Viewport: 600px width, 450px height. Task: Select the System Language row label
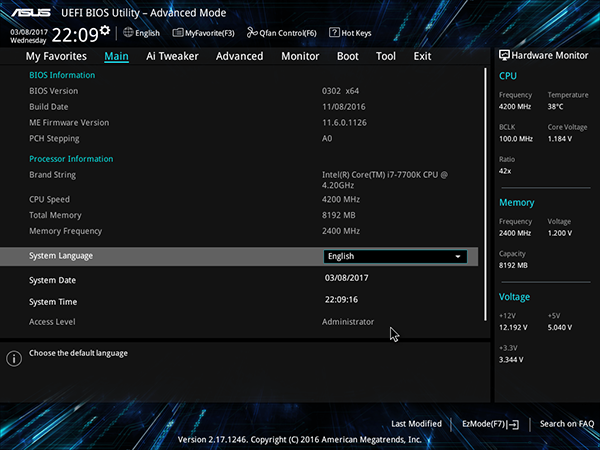(61, 256)
